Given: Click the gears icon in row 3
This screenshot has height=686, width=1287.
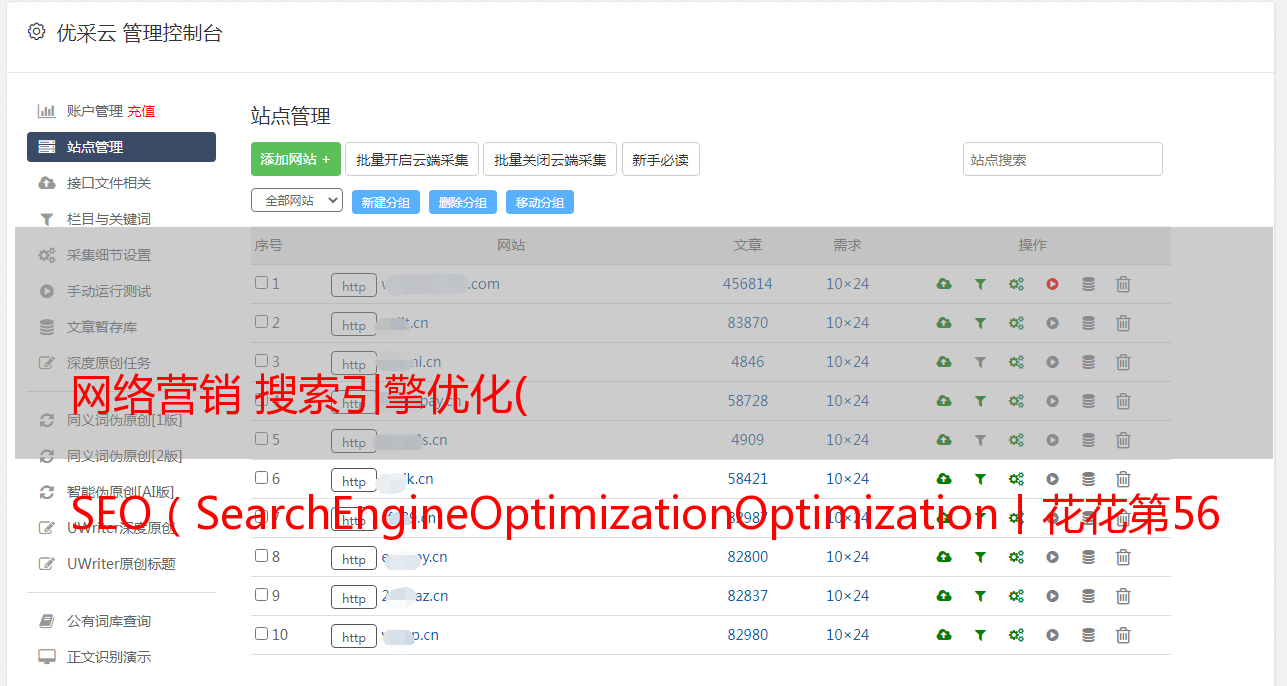Looking at the screenshot, I should [x=1016, y=362].
